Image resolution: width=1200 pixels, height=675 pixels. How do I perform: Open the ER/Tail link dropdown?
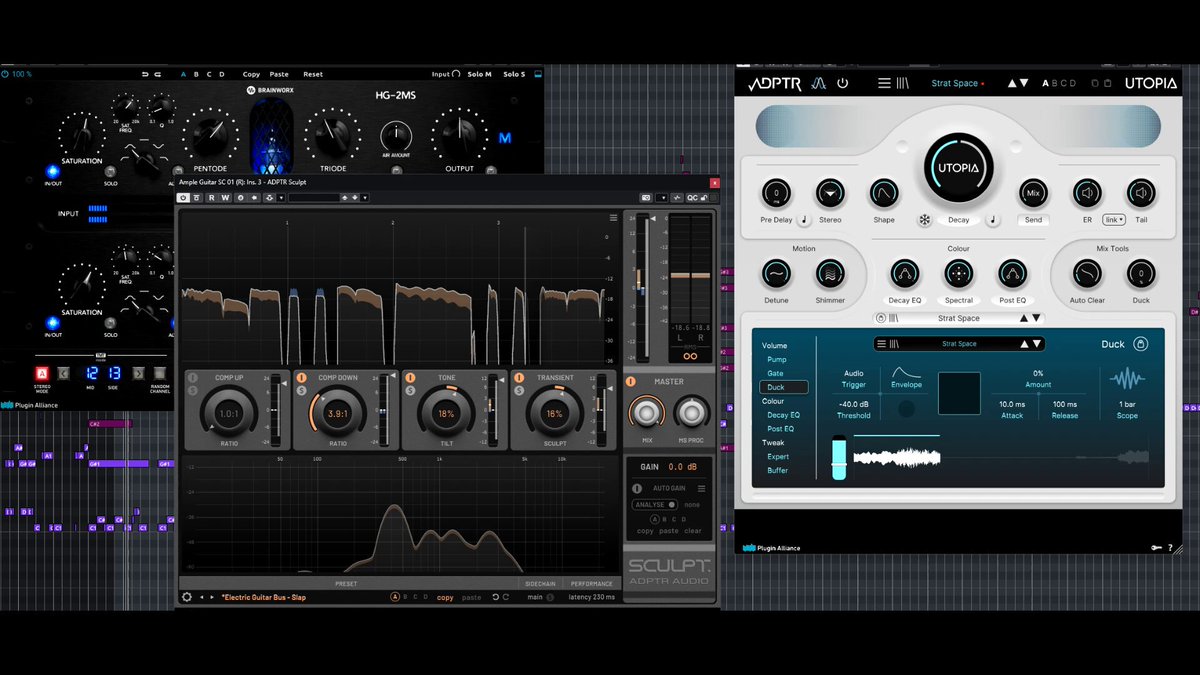tap(1114, 220)
